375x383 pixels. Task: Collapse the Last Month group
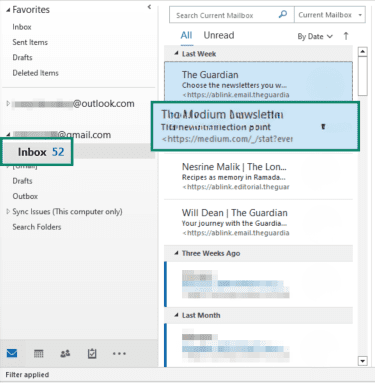(x=176, y=315)
